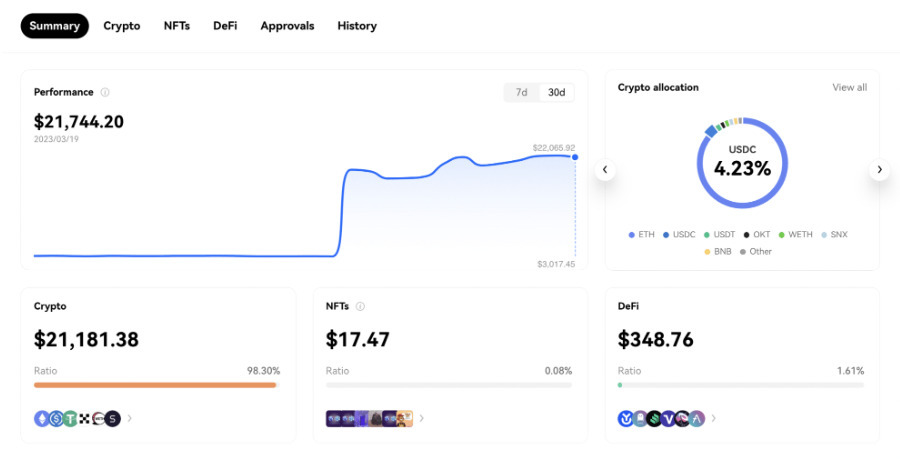
Task: Click the blue Yearn icon in DeFi card
Action: click(x=625, y=419)
